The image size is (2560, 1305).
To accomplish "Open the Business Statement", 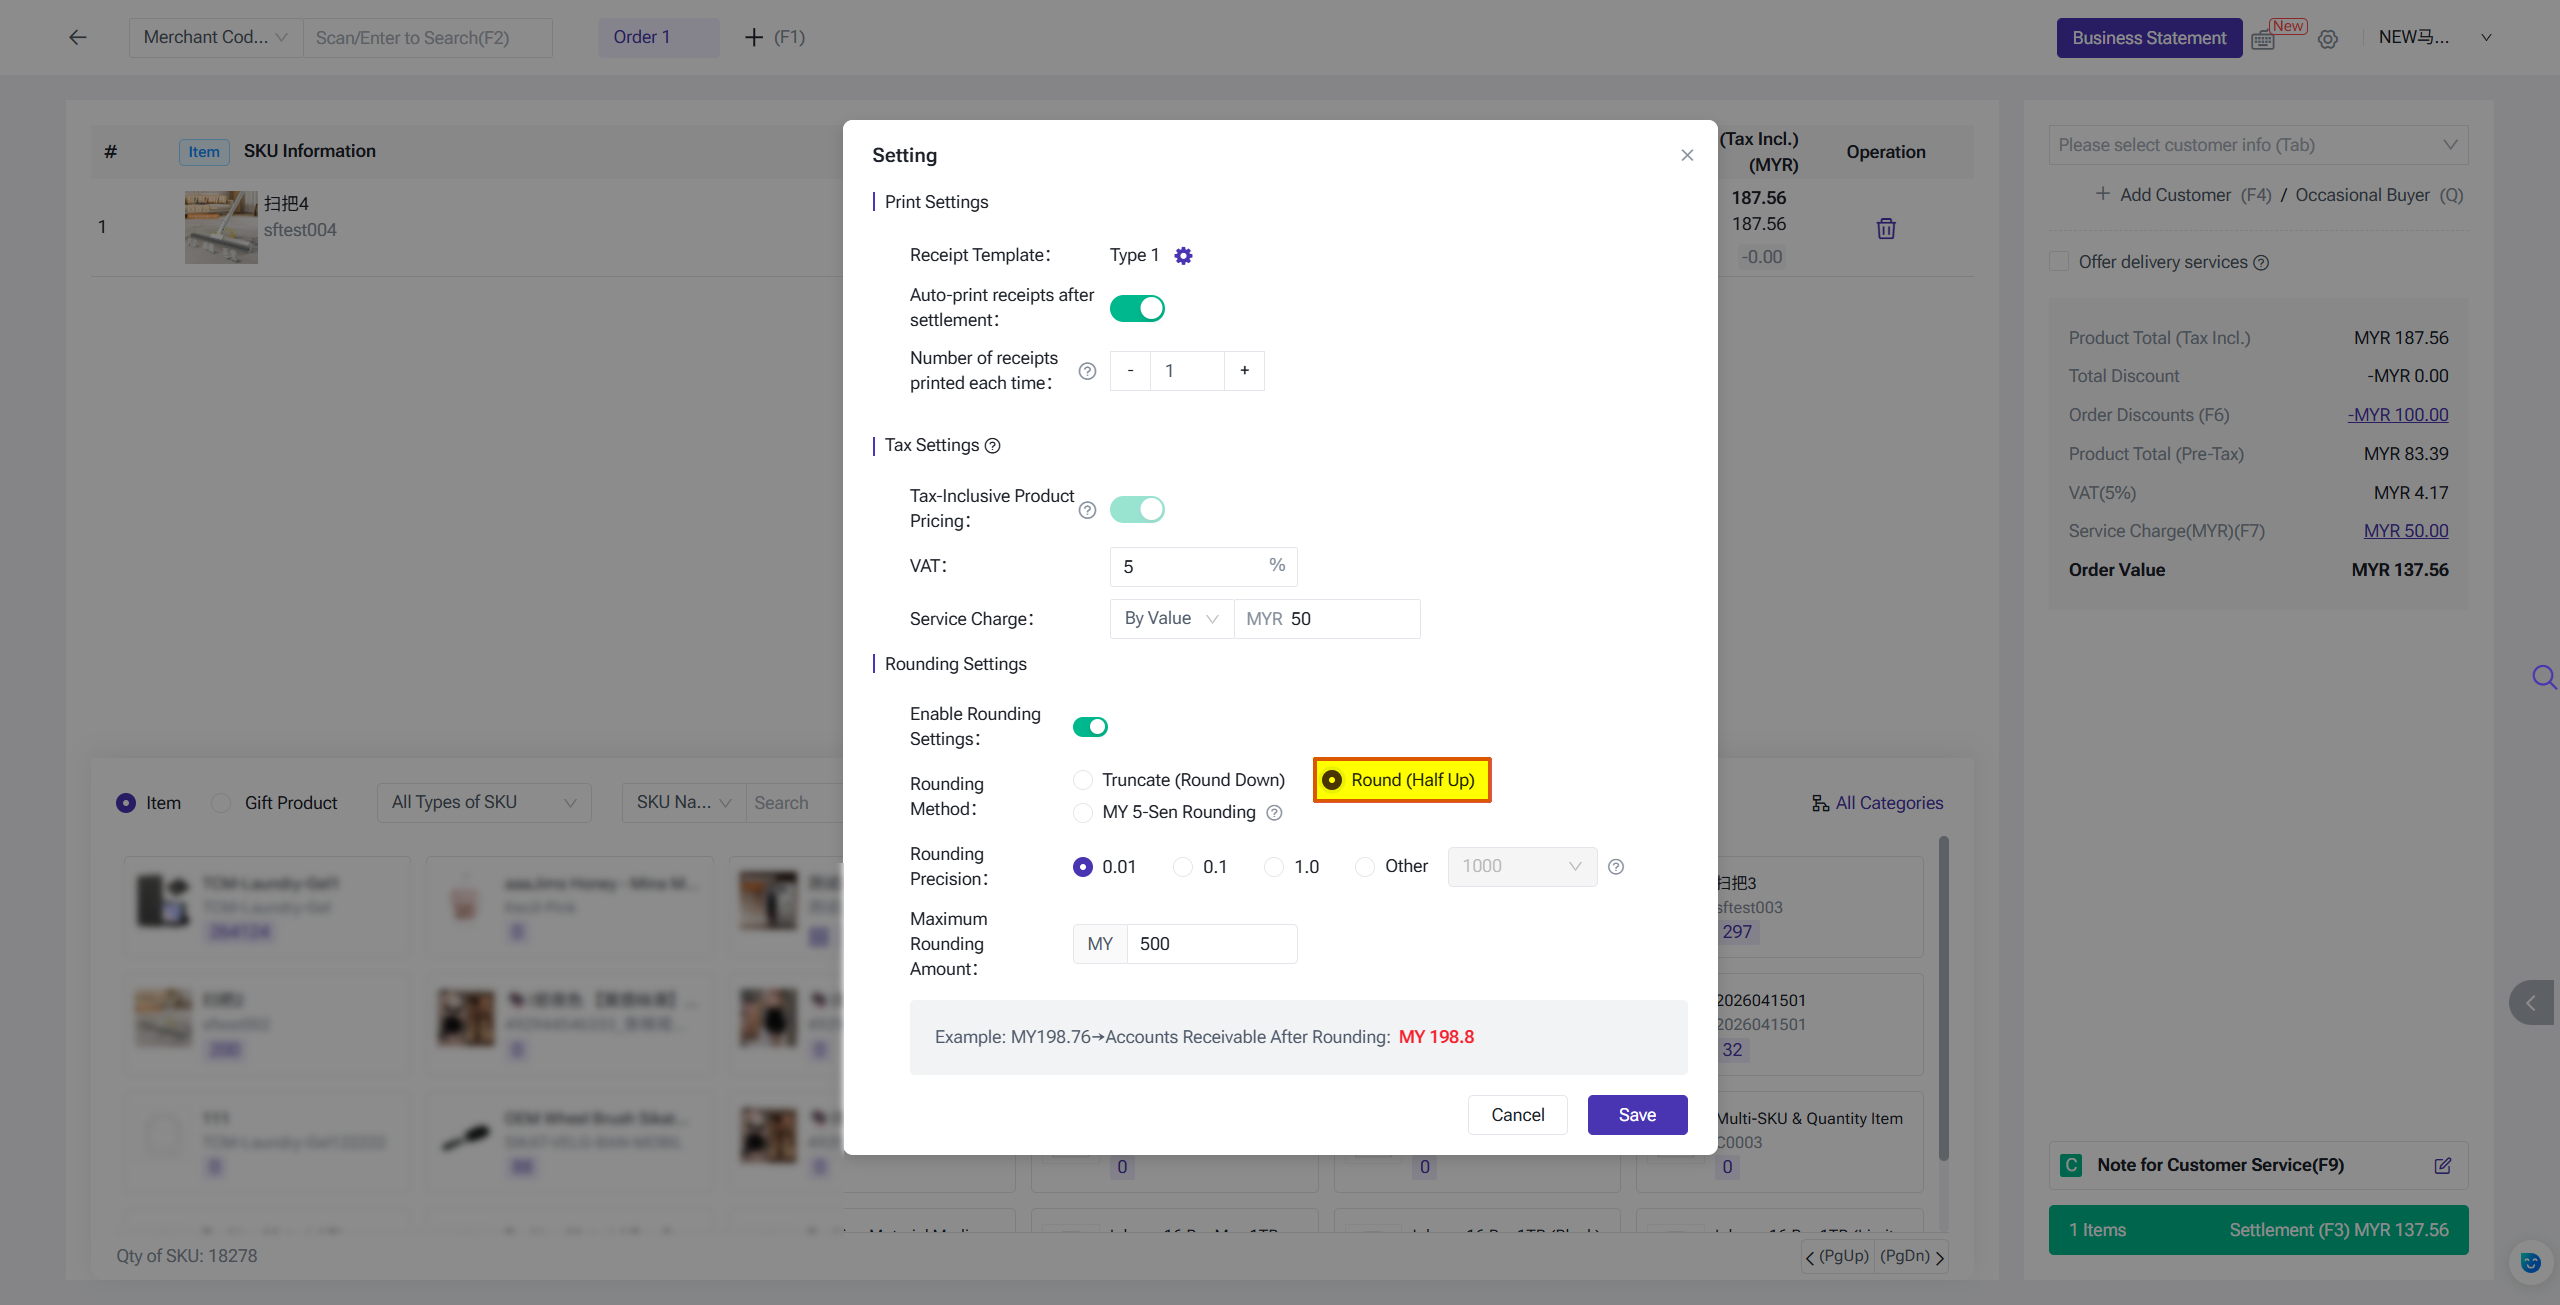I will coord(2149,38).
